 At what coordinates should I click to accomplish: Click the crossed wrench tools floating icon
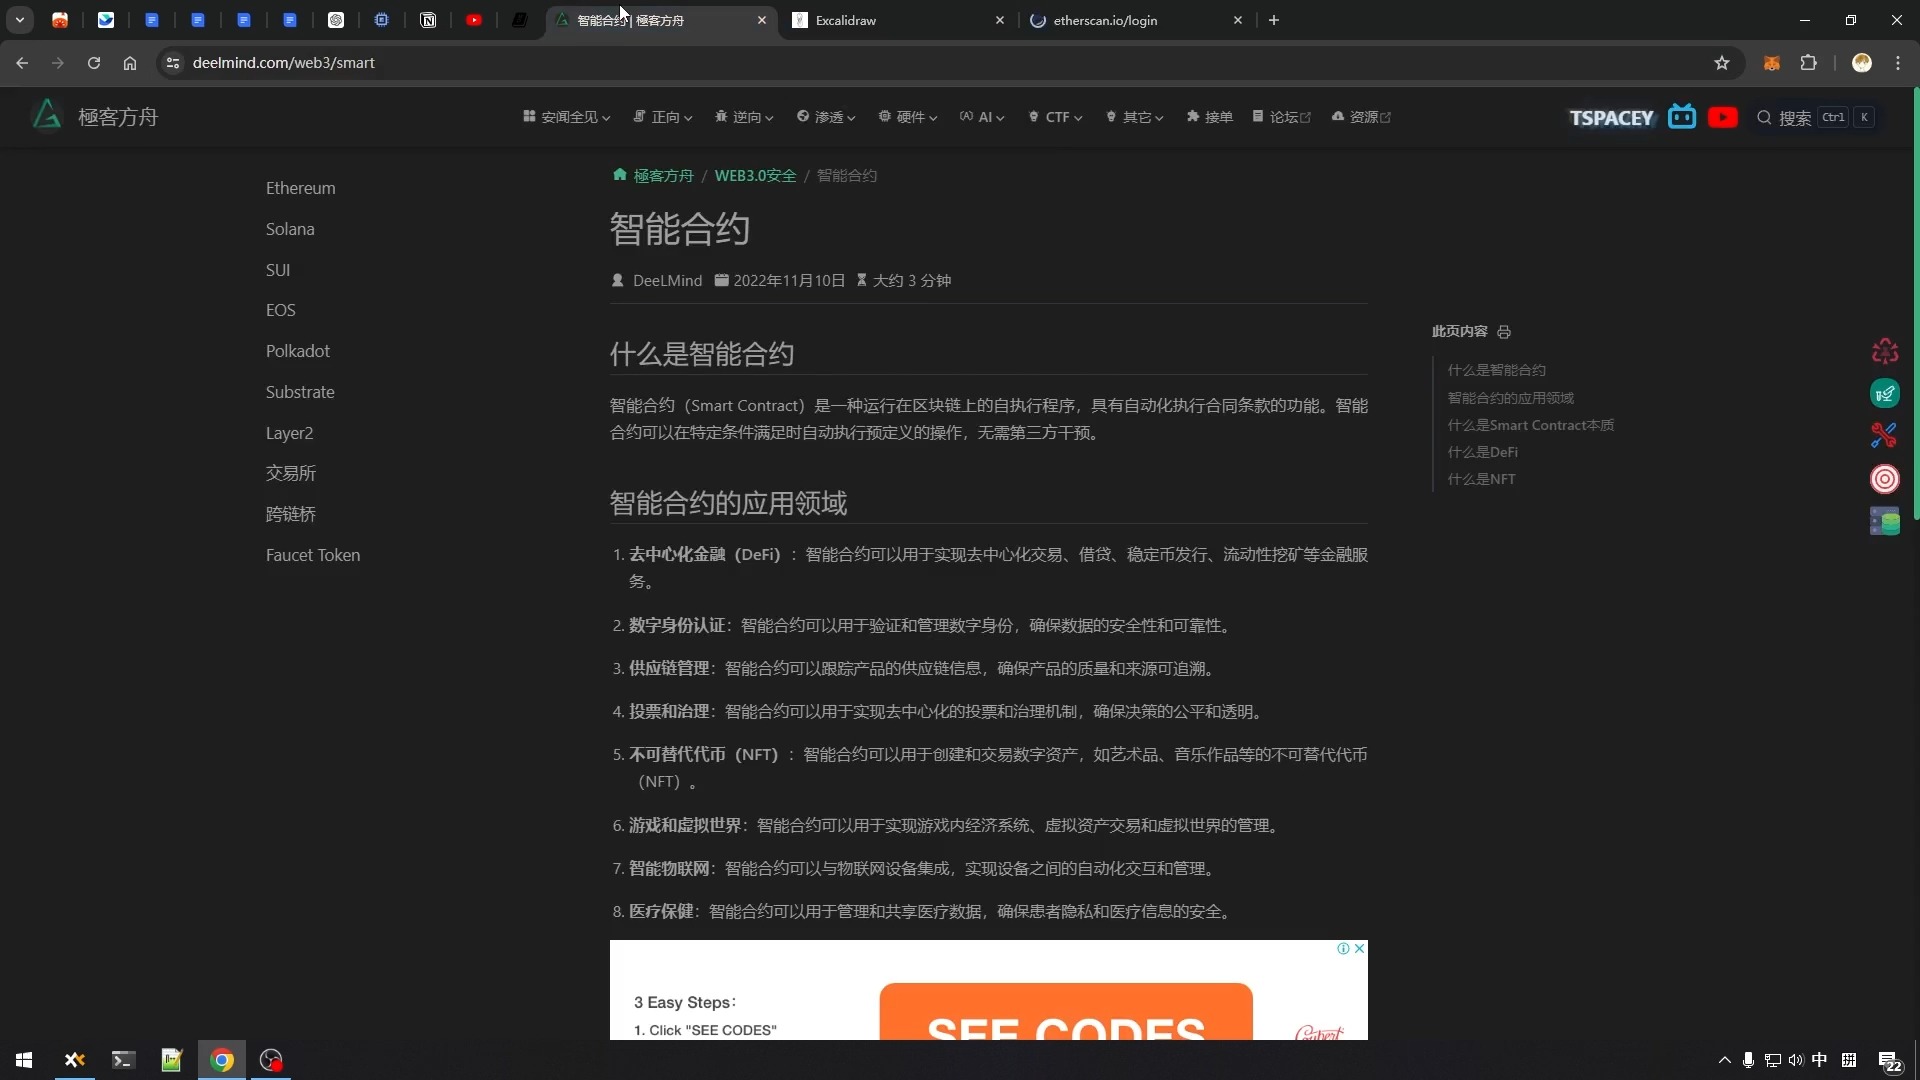coord(1884,435)
